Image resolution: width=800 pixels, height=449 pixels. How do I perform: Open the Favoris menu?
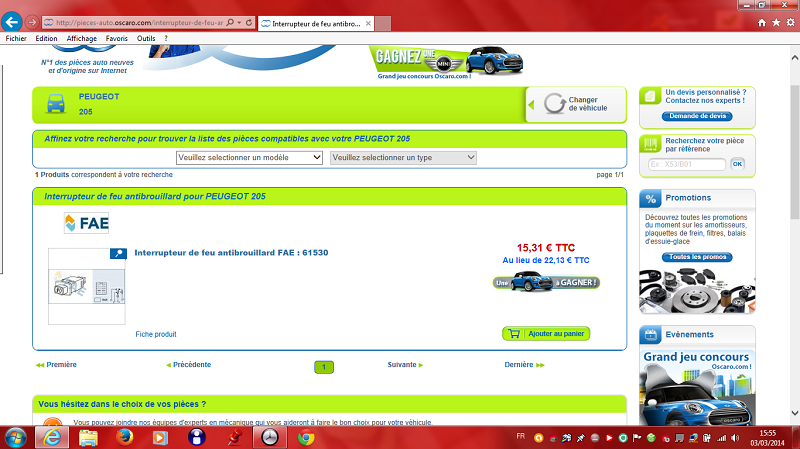tap(117, 38)
